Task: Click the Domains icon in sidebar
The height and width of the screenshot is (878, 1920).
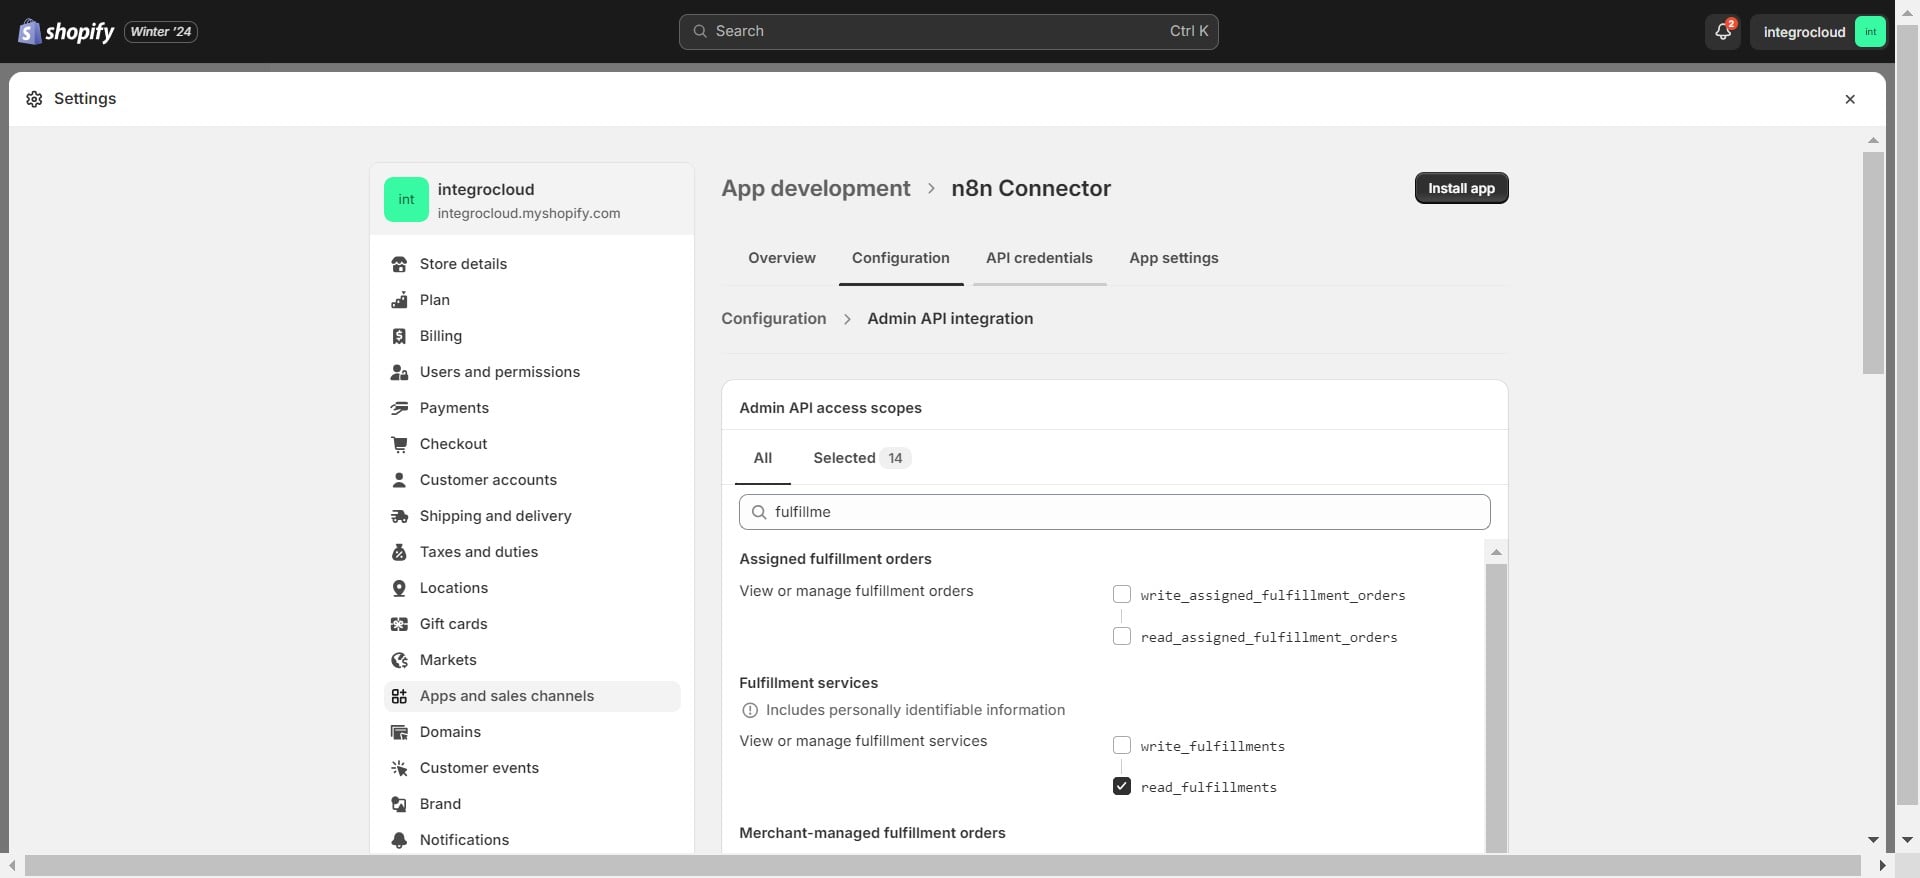Action: click(399, 732)
